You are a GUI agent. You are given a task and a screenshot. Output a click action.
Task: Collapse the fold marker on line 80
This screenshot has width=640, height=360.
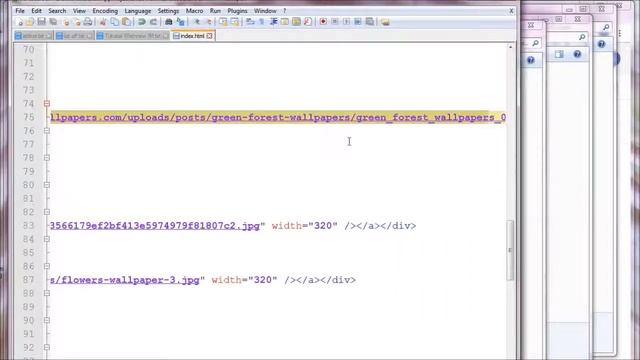click(x=47, y=185)
